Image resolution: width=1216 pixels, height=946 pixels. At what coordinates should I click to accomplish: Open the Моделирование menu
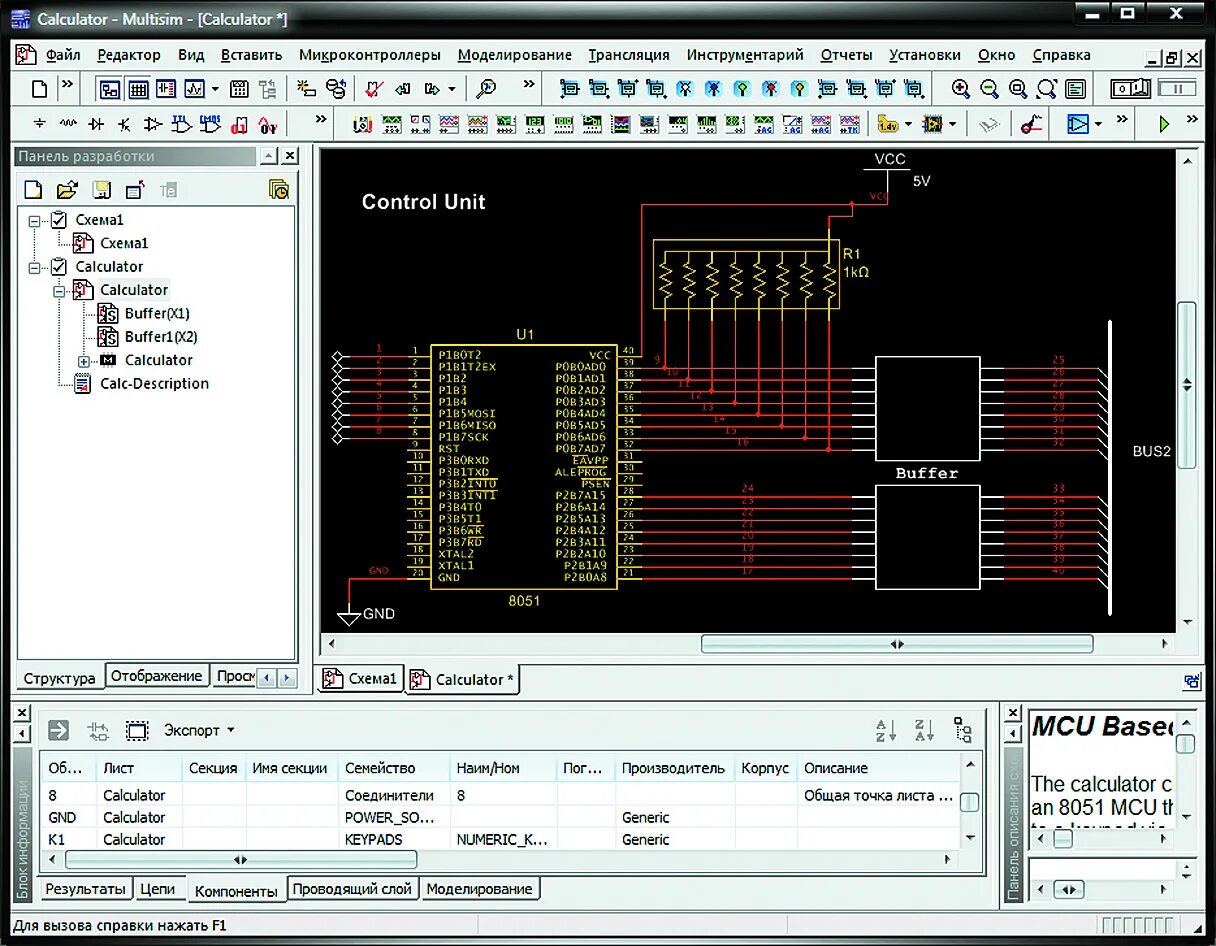pos(515,55)
